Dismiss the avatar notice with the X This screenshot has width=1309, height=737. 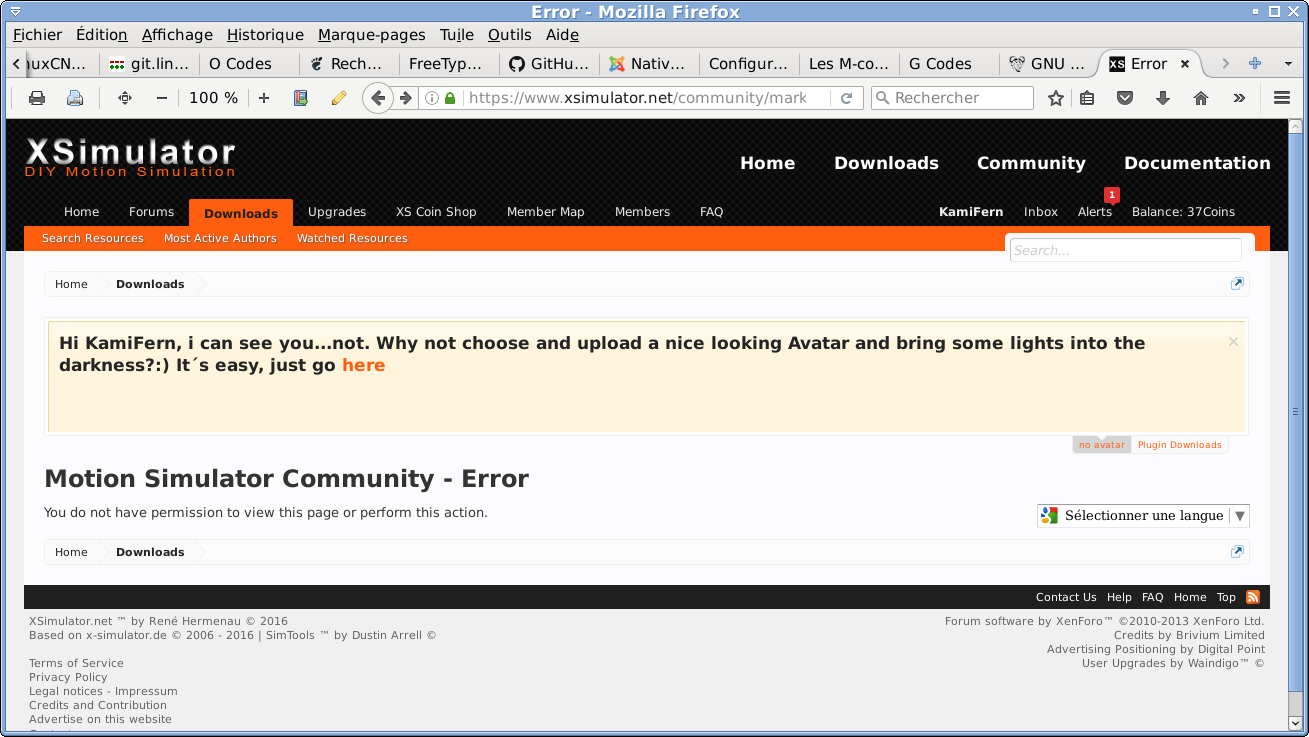pyautogui.click(x=1233, y=342)
